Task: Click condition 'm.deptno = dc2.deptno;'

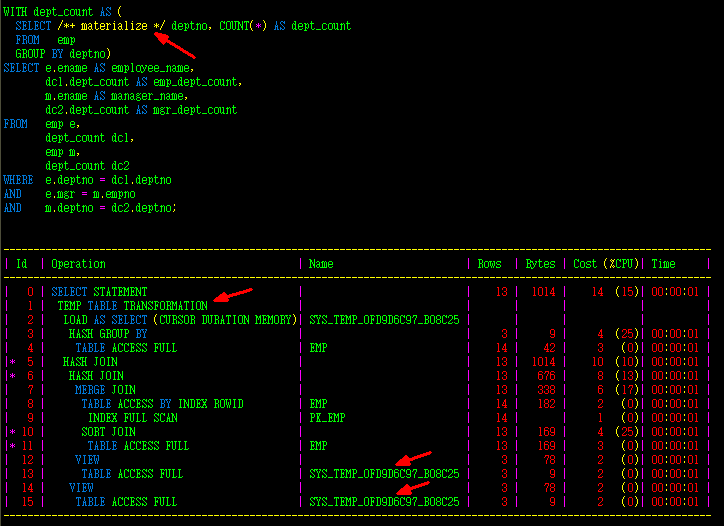Action: (x=111, y=208)
